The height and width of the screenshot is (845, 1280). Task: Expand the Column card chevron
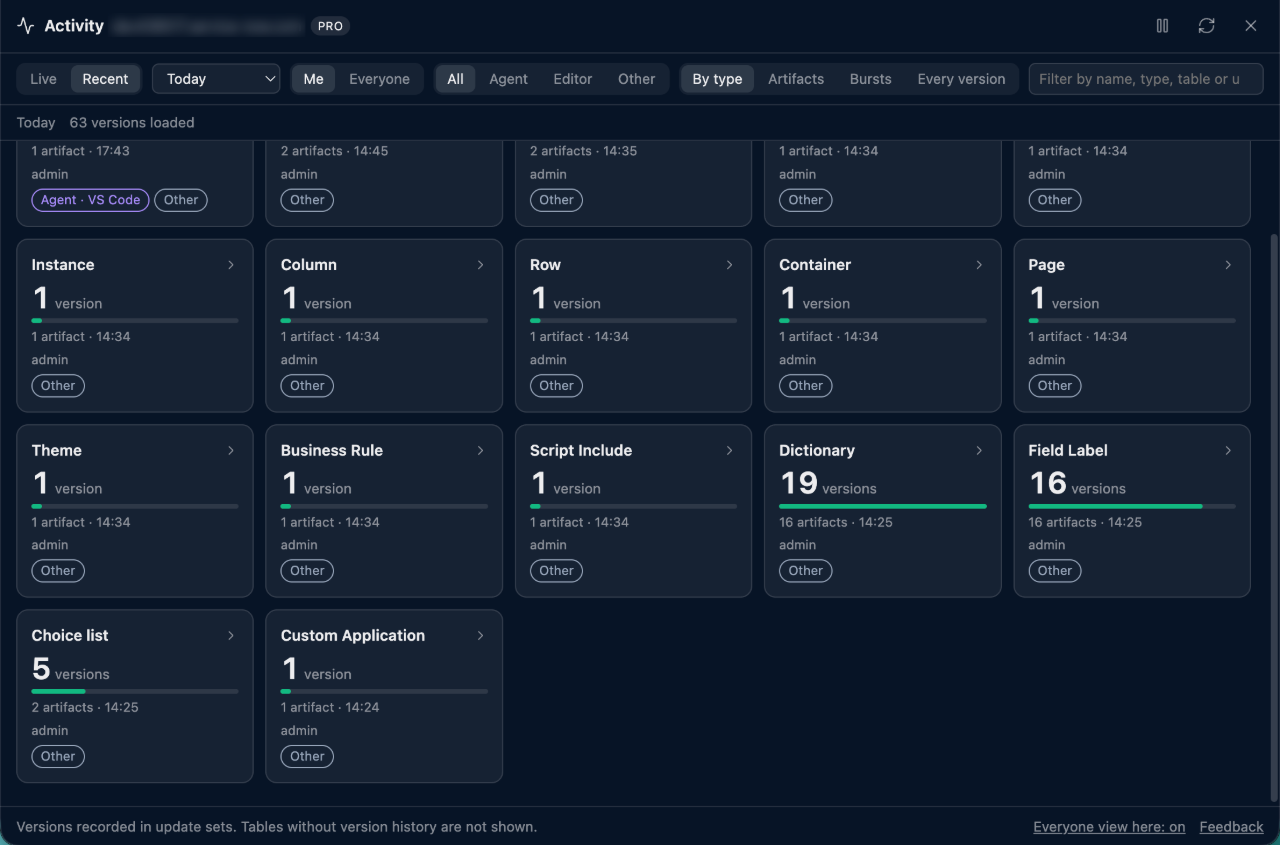coord(480,265)
